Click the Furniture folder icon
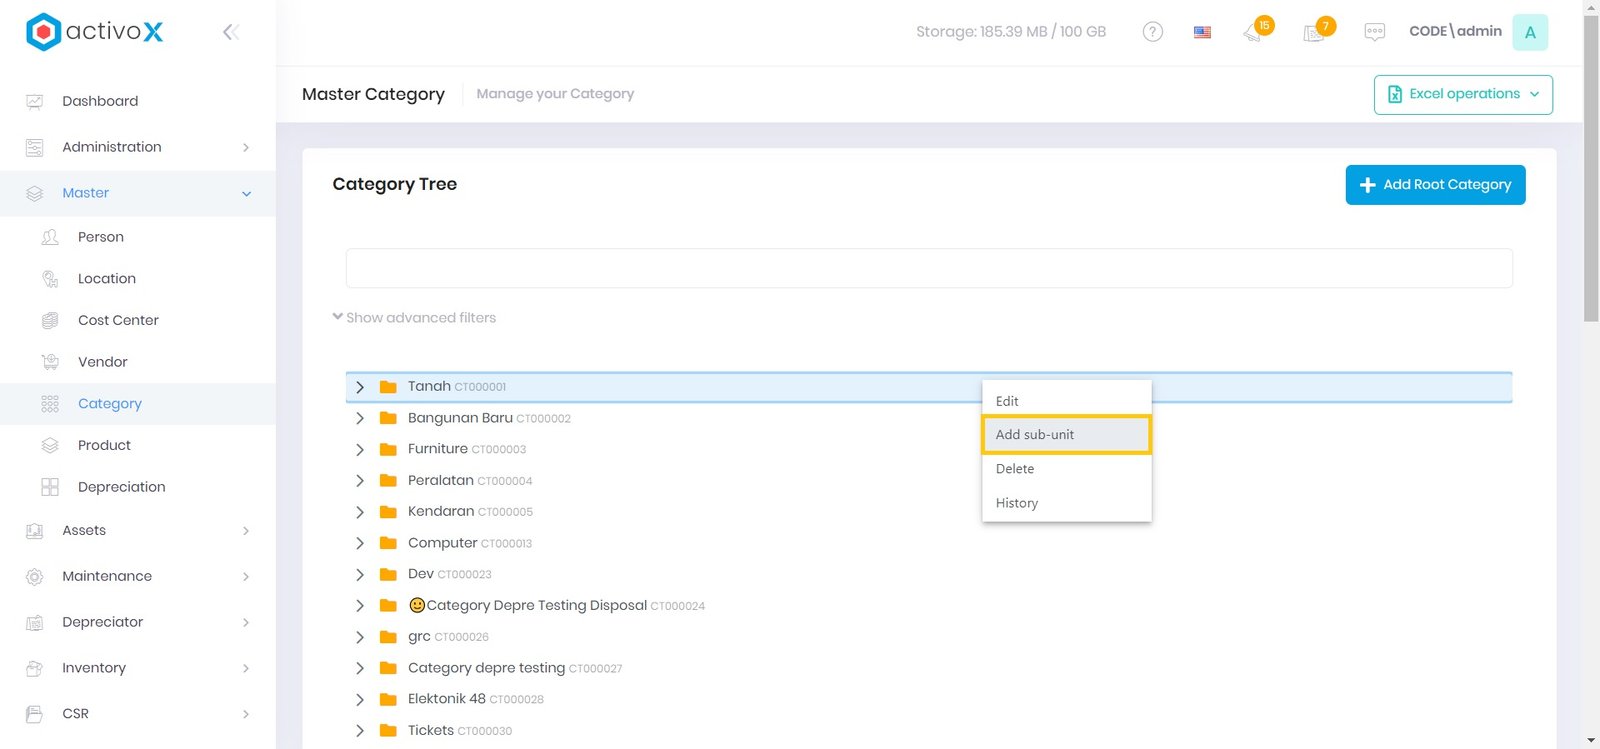Screen dimensions: 1600x749 [388, 450]
